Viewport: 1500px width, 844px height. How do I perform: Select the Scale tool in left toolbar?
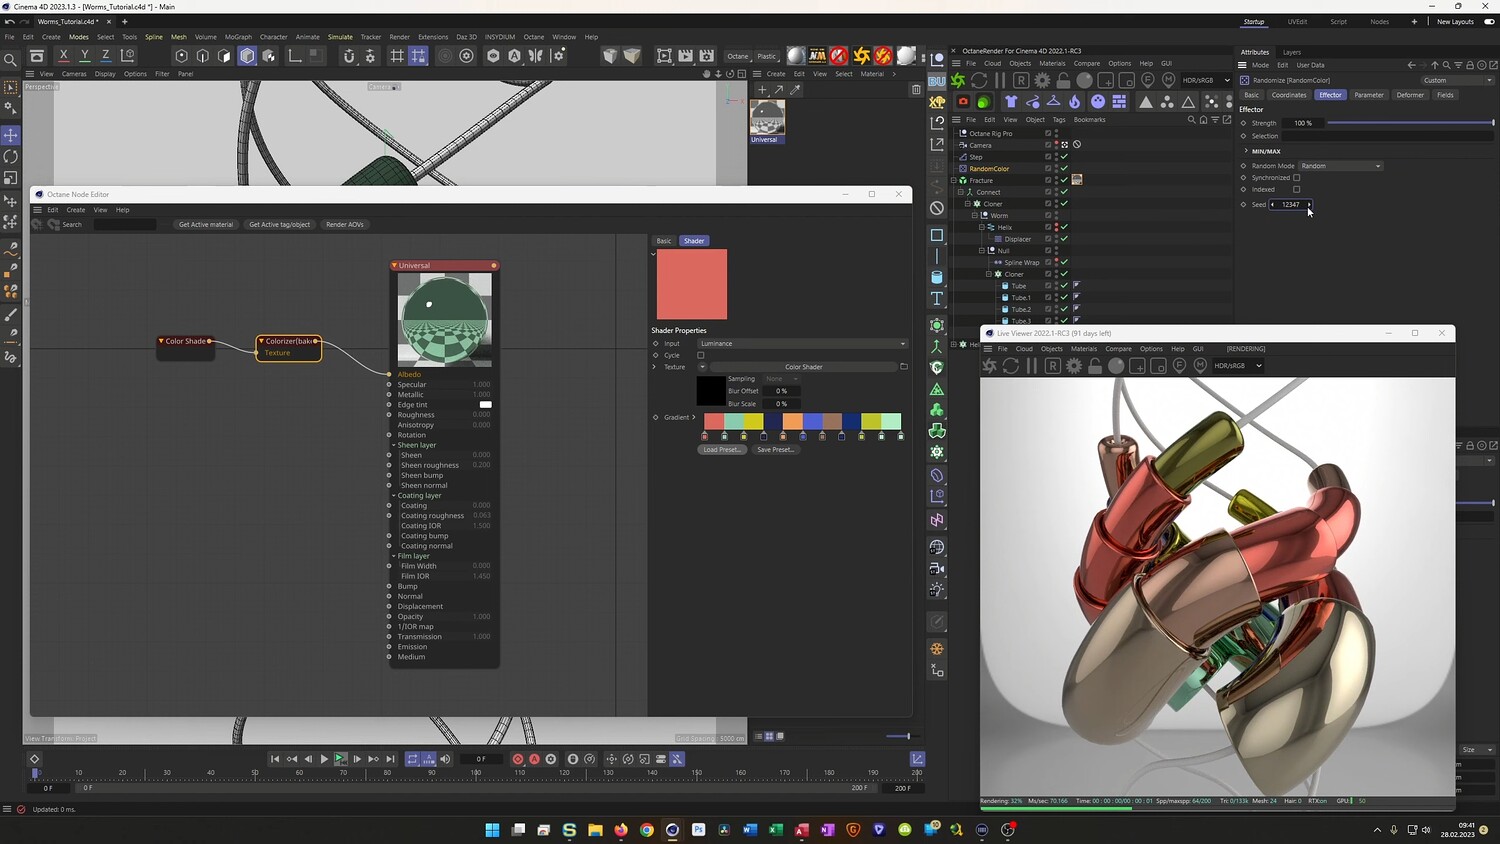pos(11,178)
